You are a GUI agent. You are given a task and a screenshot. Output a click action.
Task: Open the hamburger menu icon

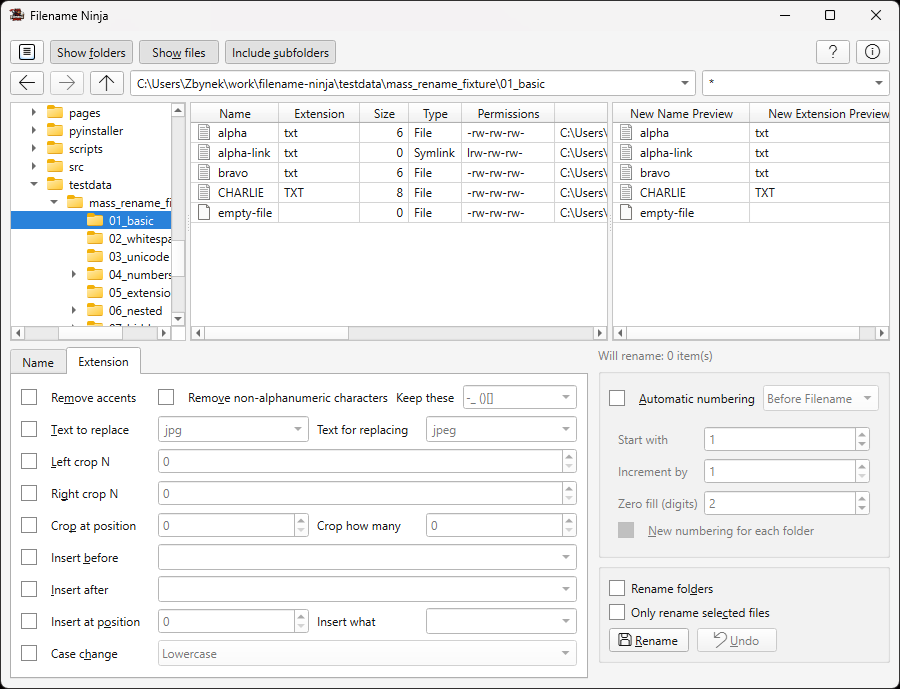(x=26, y=51)
